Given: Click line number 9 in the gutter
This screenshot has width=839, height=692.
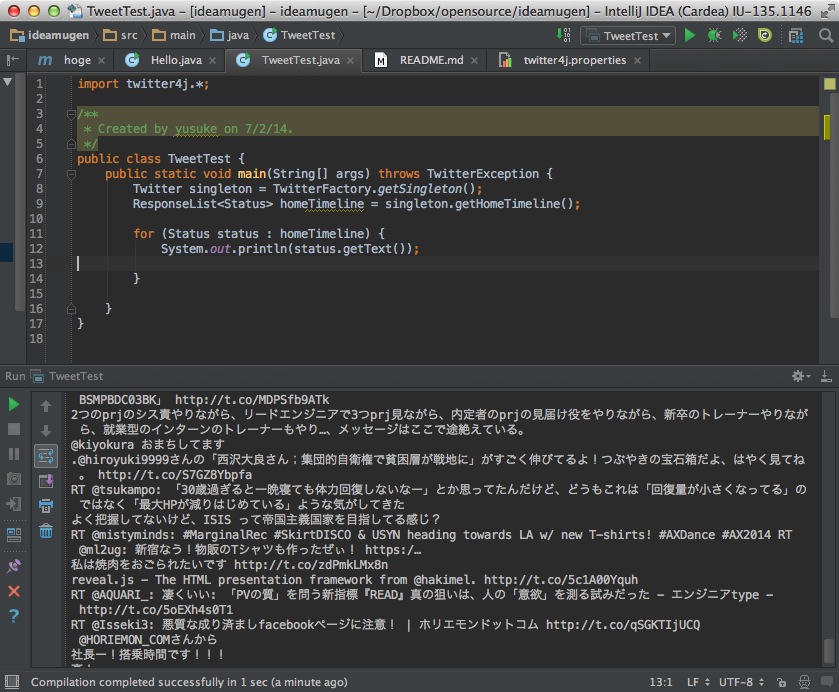Looking at the screenshot, I should pyautogui.click(x=39, y=204).
